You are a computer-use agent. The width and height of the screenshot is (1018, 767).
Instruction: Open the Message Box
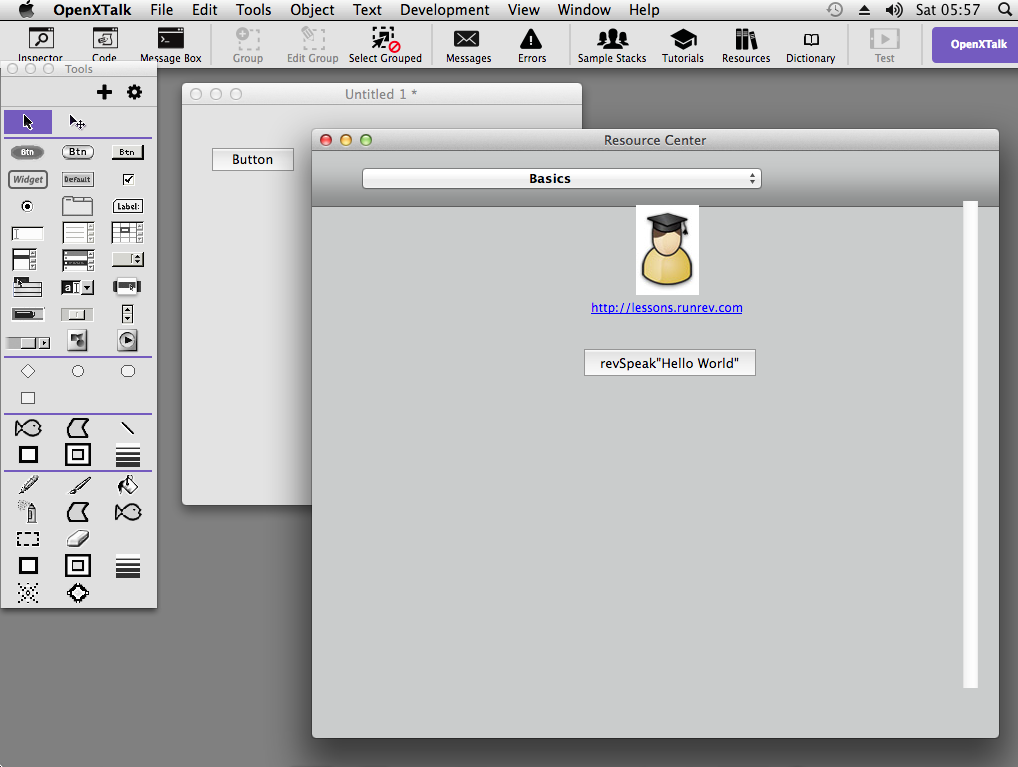click(x=171, y=45)
